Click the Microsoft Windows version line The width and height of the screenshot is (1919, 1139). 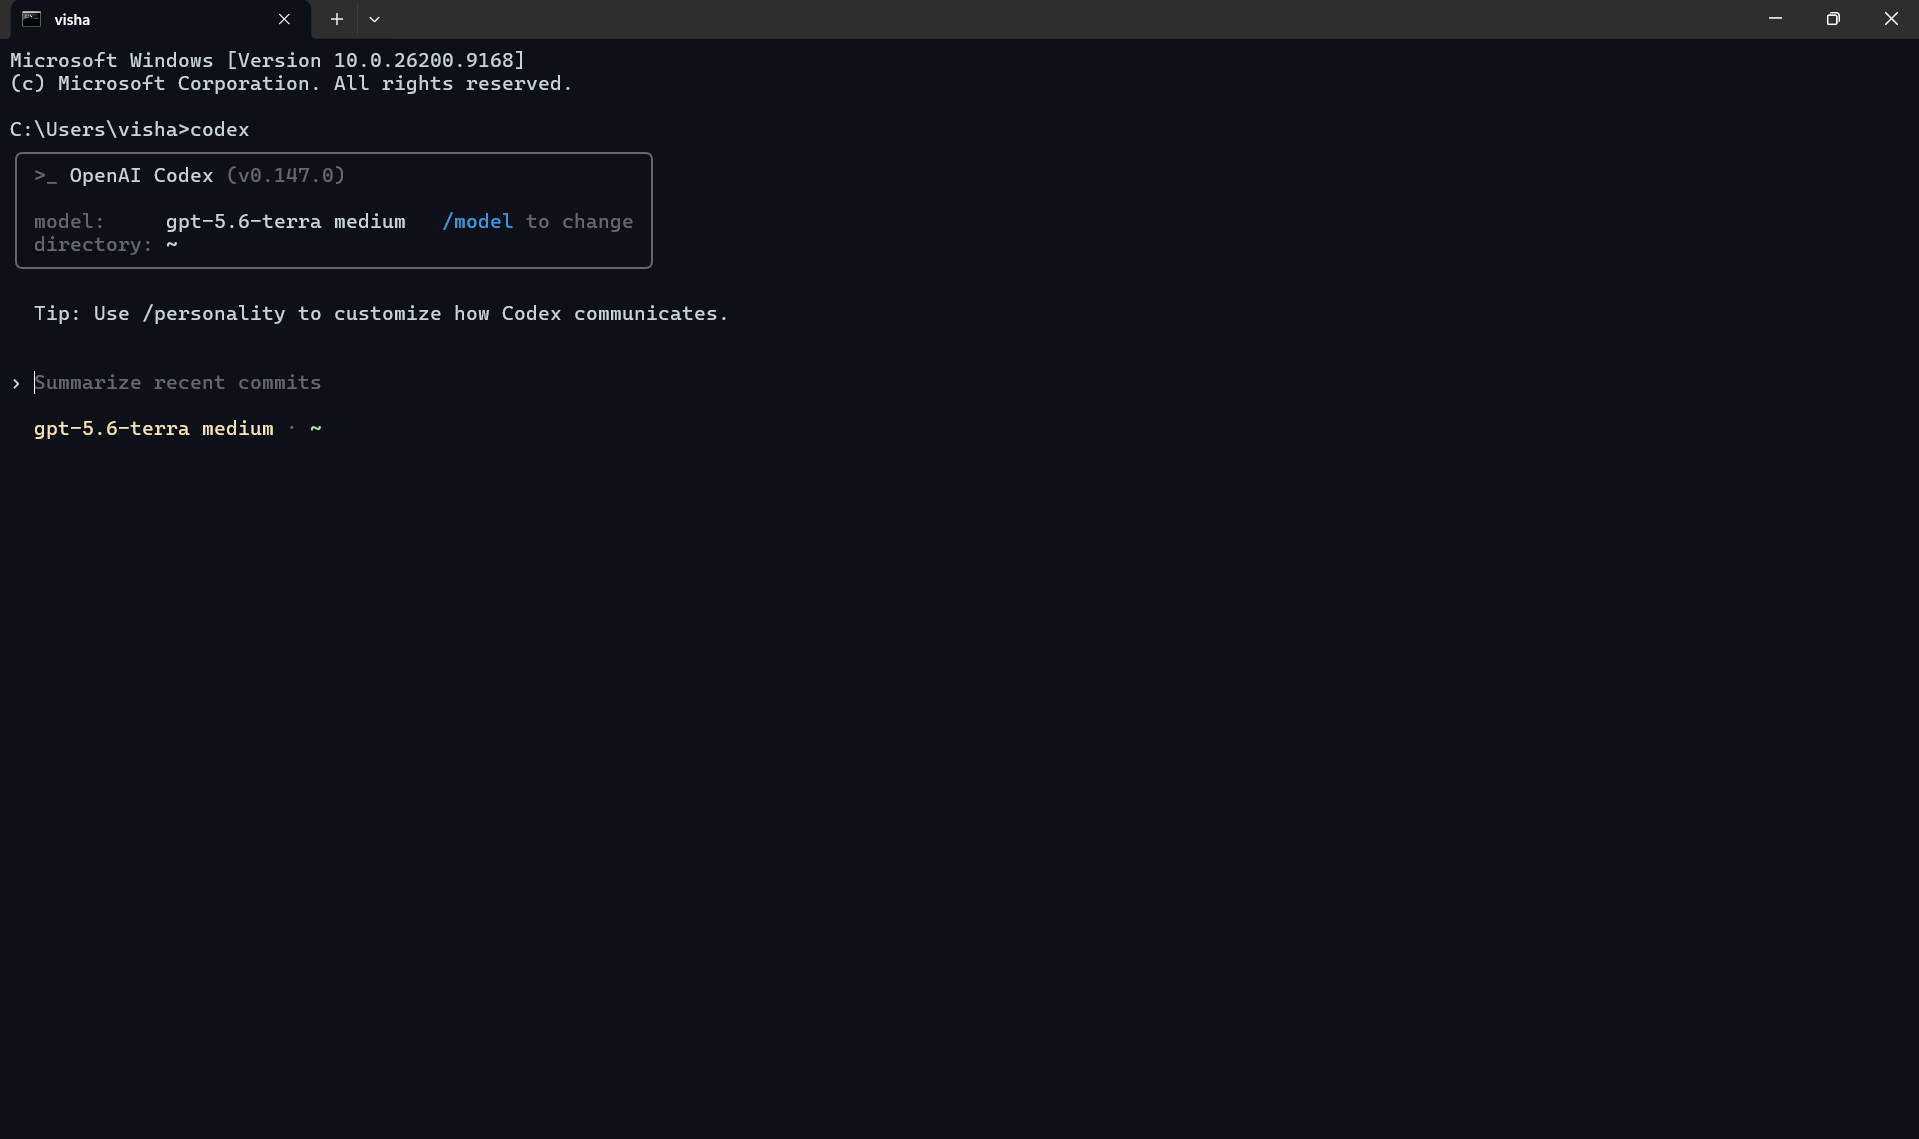click(268, 60)
